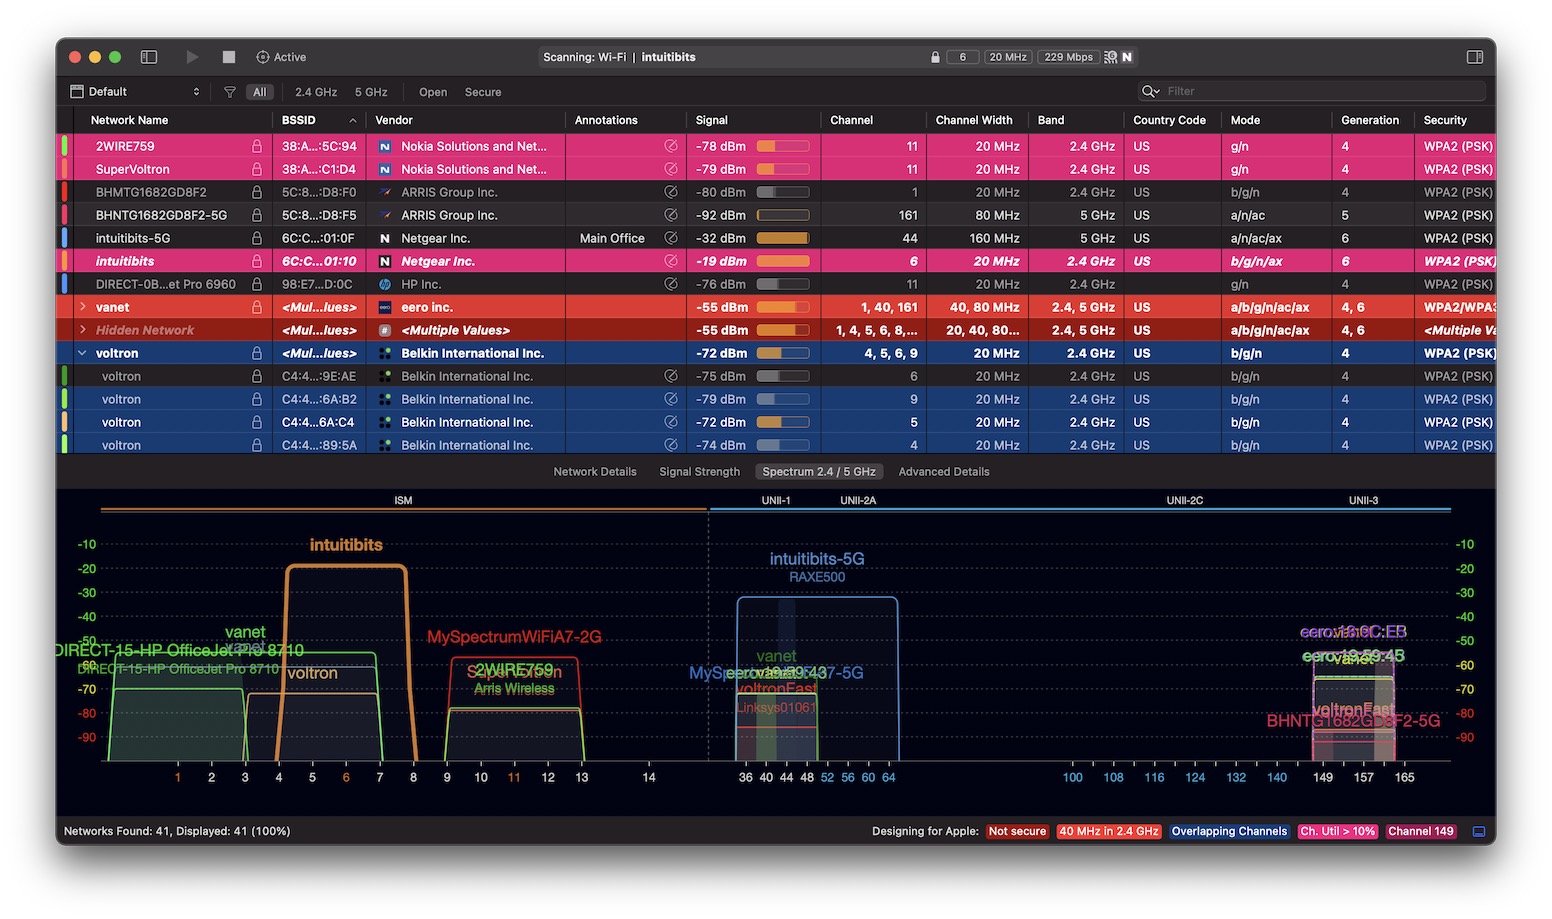The width and height of the screenshot is (1552, 919).
Task: Start scanning with the play button
Action: coord(192,57)
